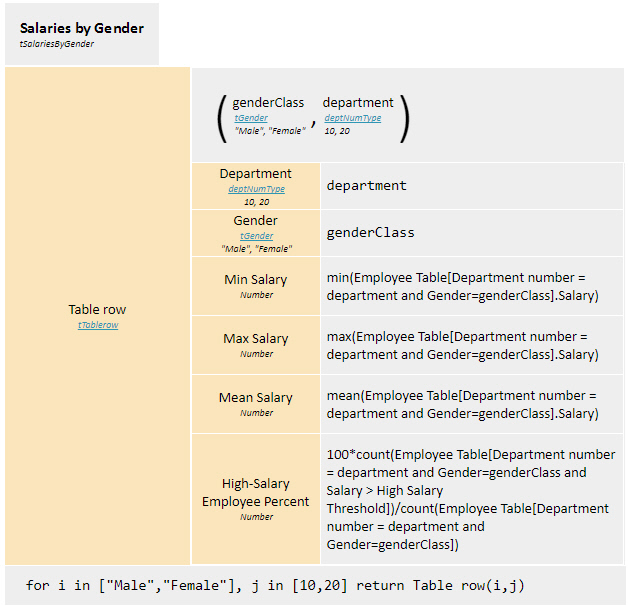Click tGender link in Gender row
Screen dimensions: 628x606
coord(256,236)
